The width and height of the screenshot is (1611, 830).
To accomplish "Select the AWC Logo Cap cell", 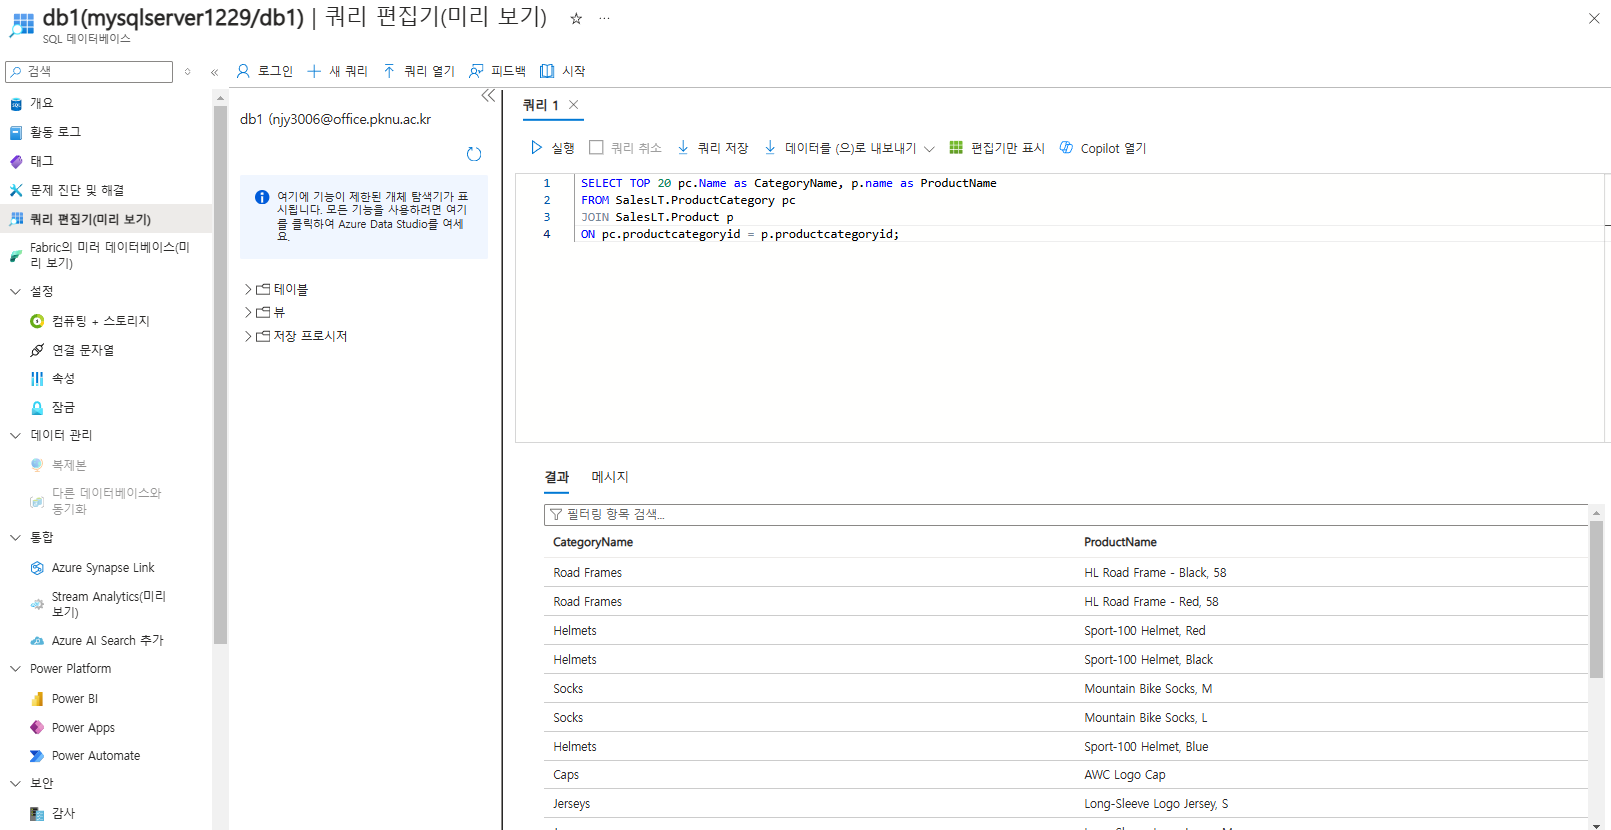I will (1125, 775).
